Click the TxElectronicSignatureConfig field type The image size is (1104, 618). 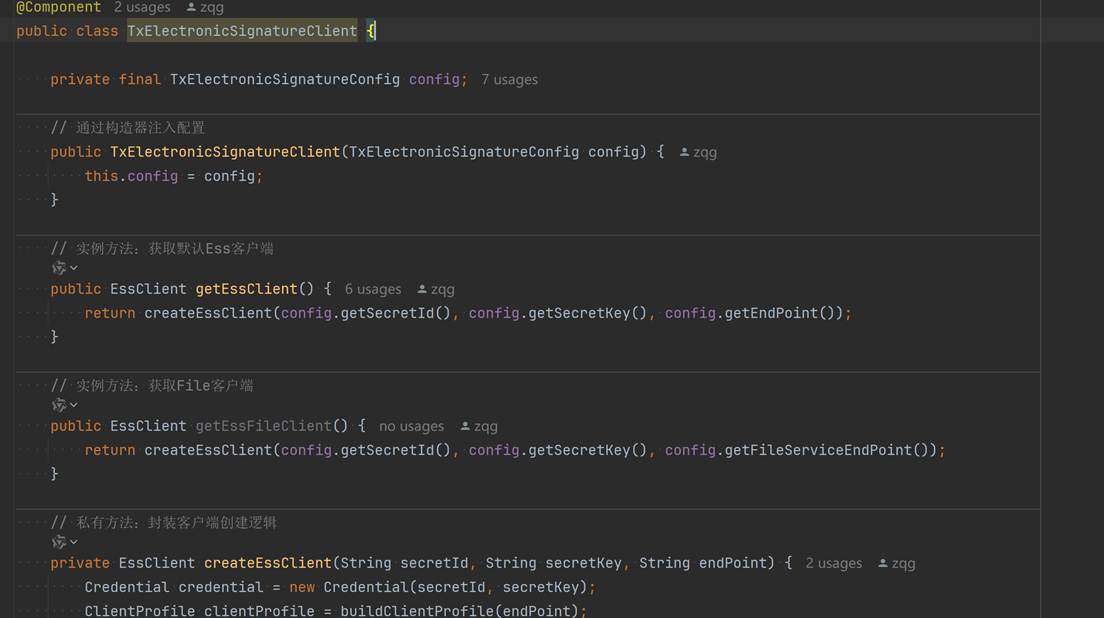click(284, 79)
